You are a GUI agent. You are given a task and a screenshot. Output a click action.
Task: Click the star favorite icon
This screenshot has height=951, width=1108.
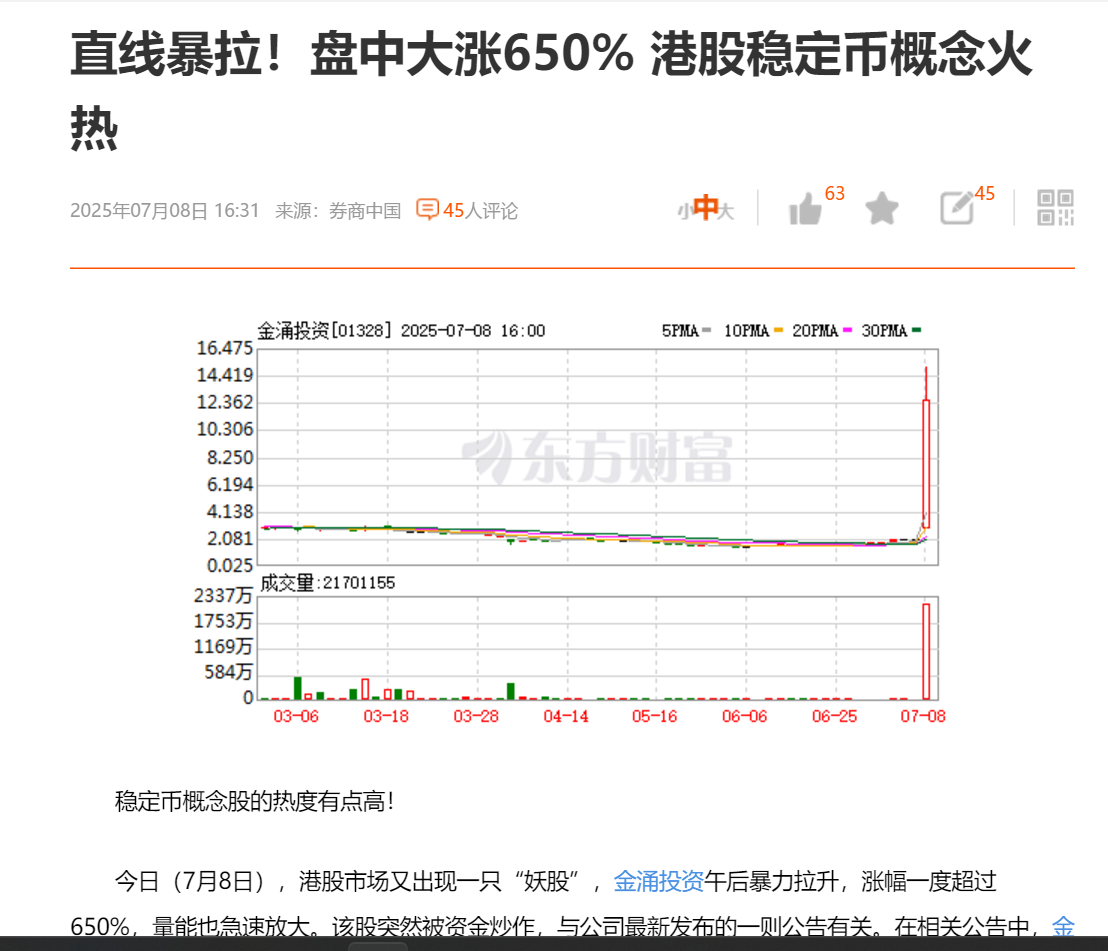tap(882, 208)
